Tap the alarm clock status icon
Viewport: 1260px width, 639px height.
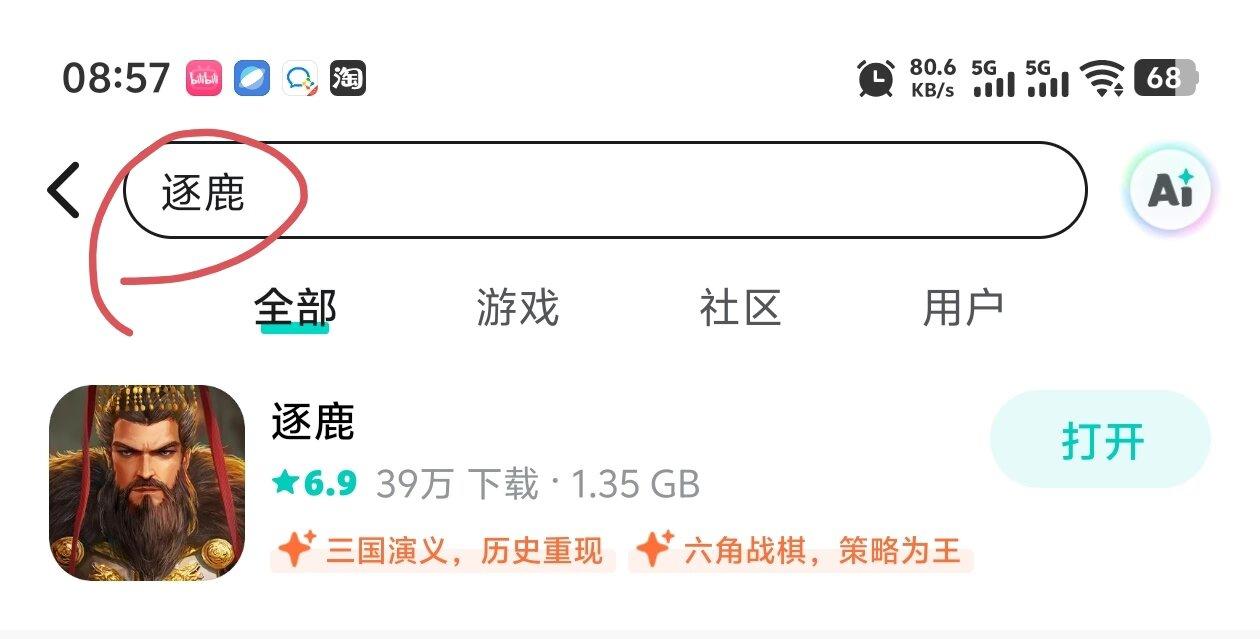(876, 78)
